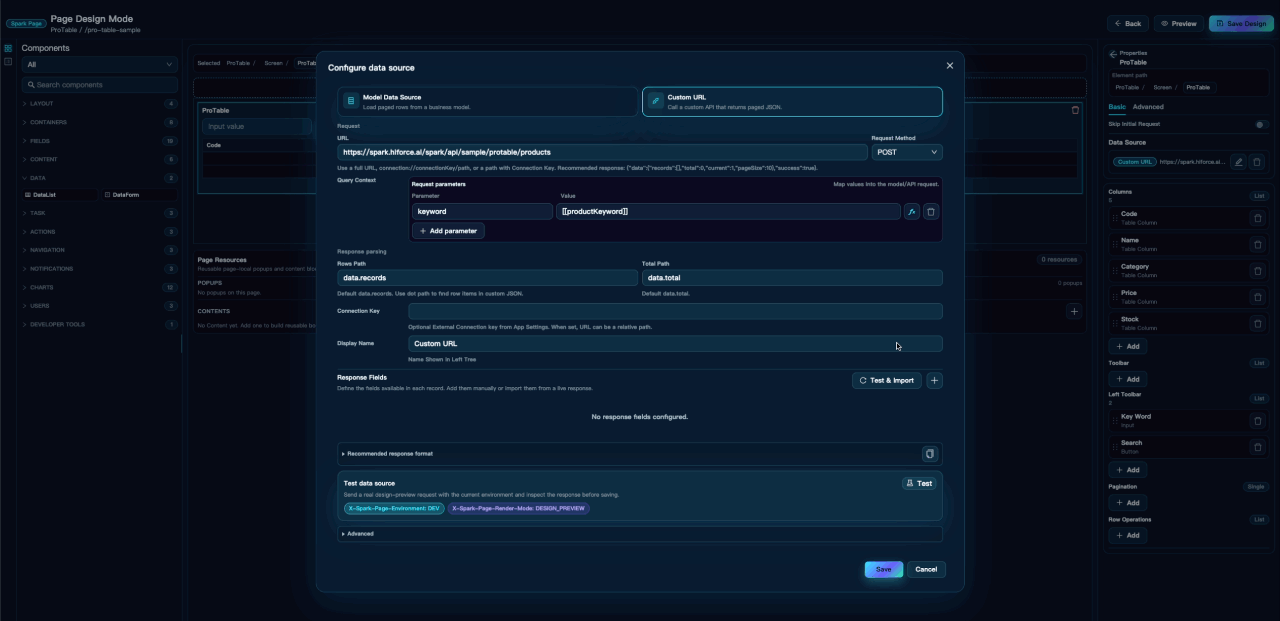
Task: Close the Configure data source dialog
Action: tap(950, 66)
